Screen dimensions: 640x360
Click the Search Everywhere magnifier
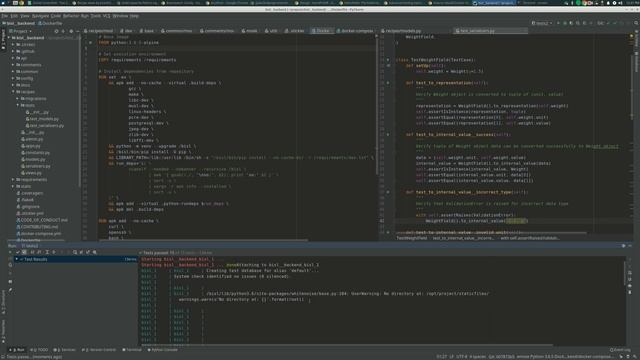(636, 23)
